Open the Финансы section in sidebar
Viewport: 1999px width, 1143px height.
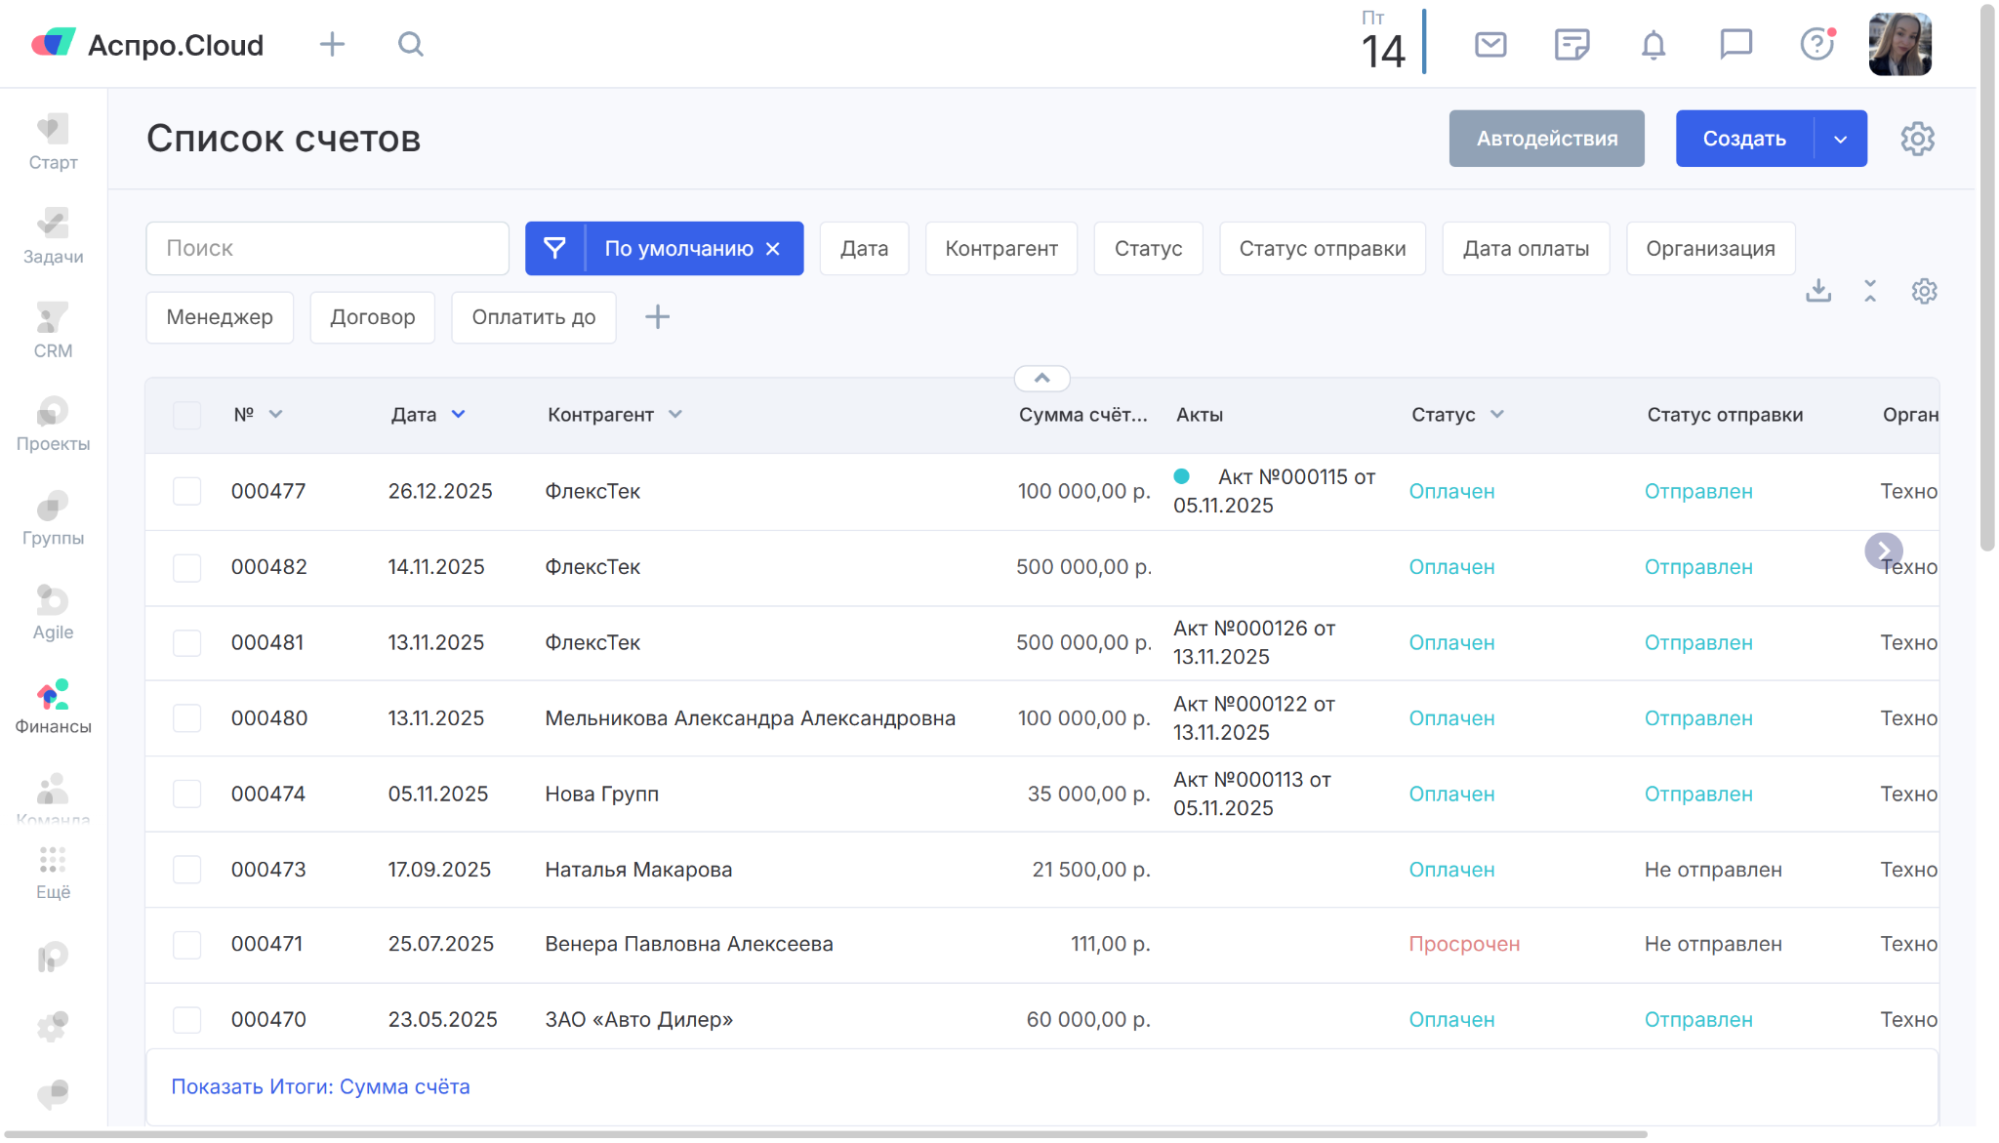point(53,707)
